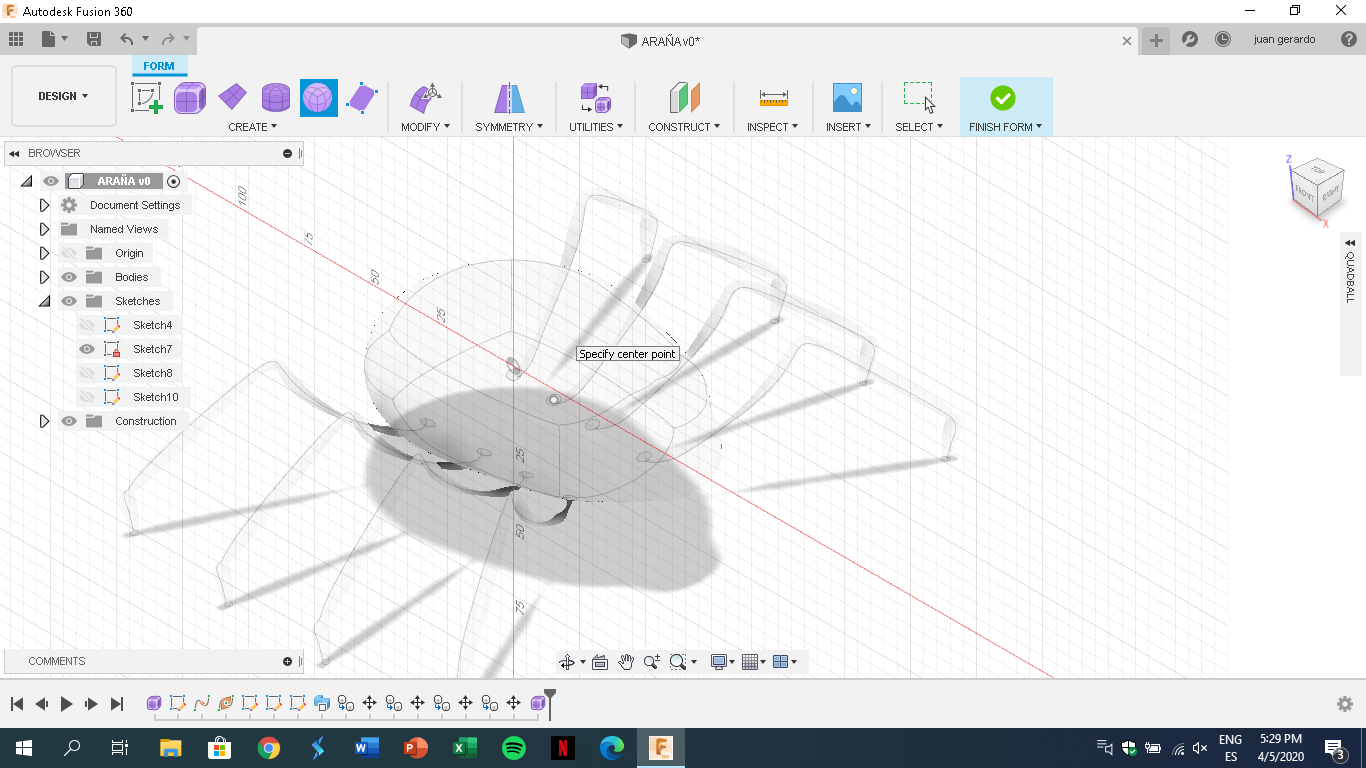Viewport: 1366px width, 768px height.
Task: Expand the Document Settings tree item
Action: click(44, 204)
